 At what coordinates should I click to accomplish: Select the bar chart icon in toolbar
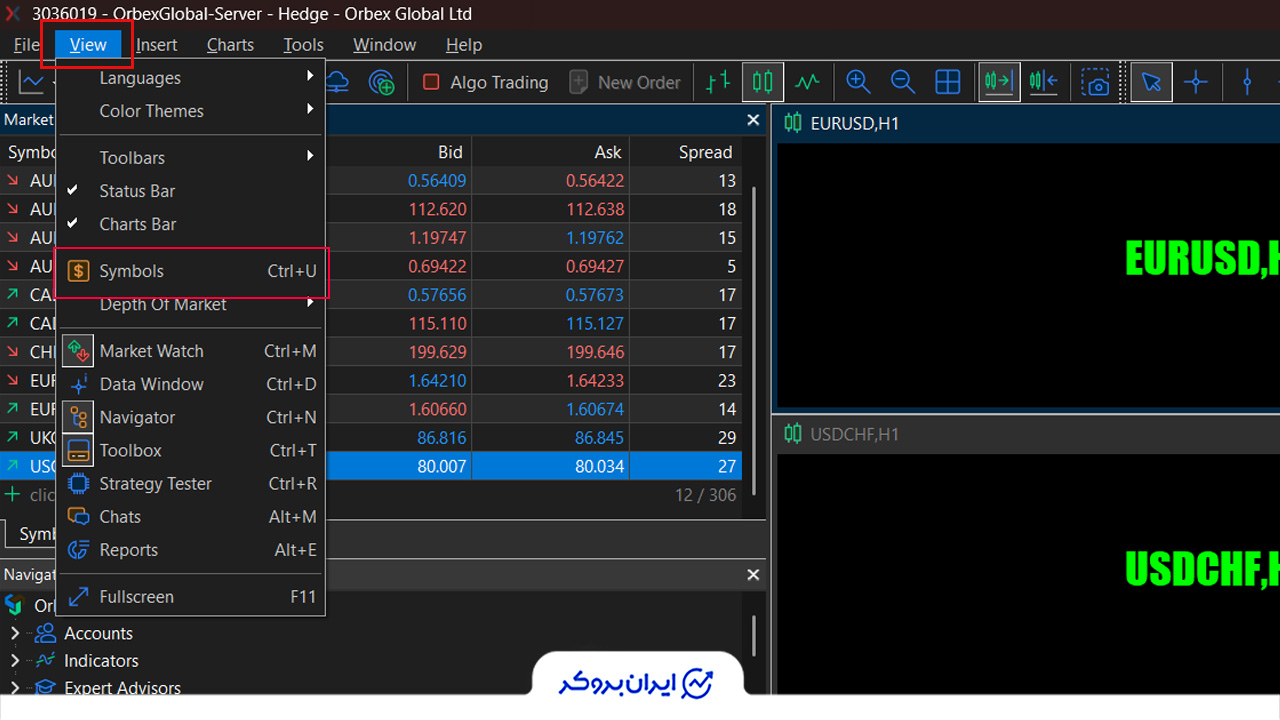click(718, 82)
